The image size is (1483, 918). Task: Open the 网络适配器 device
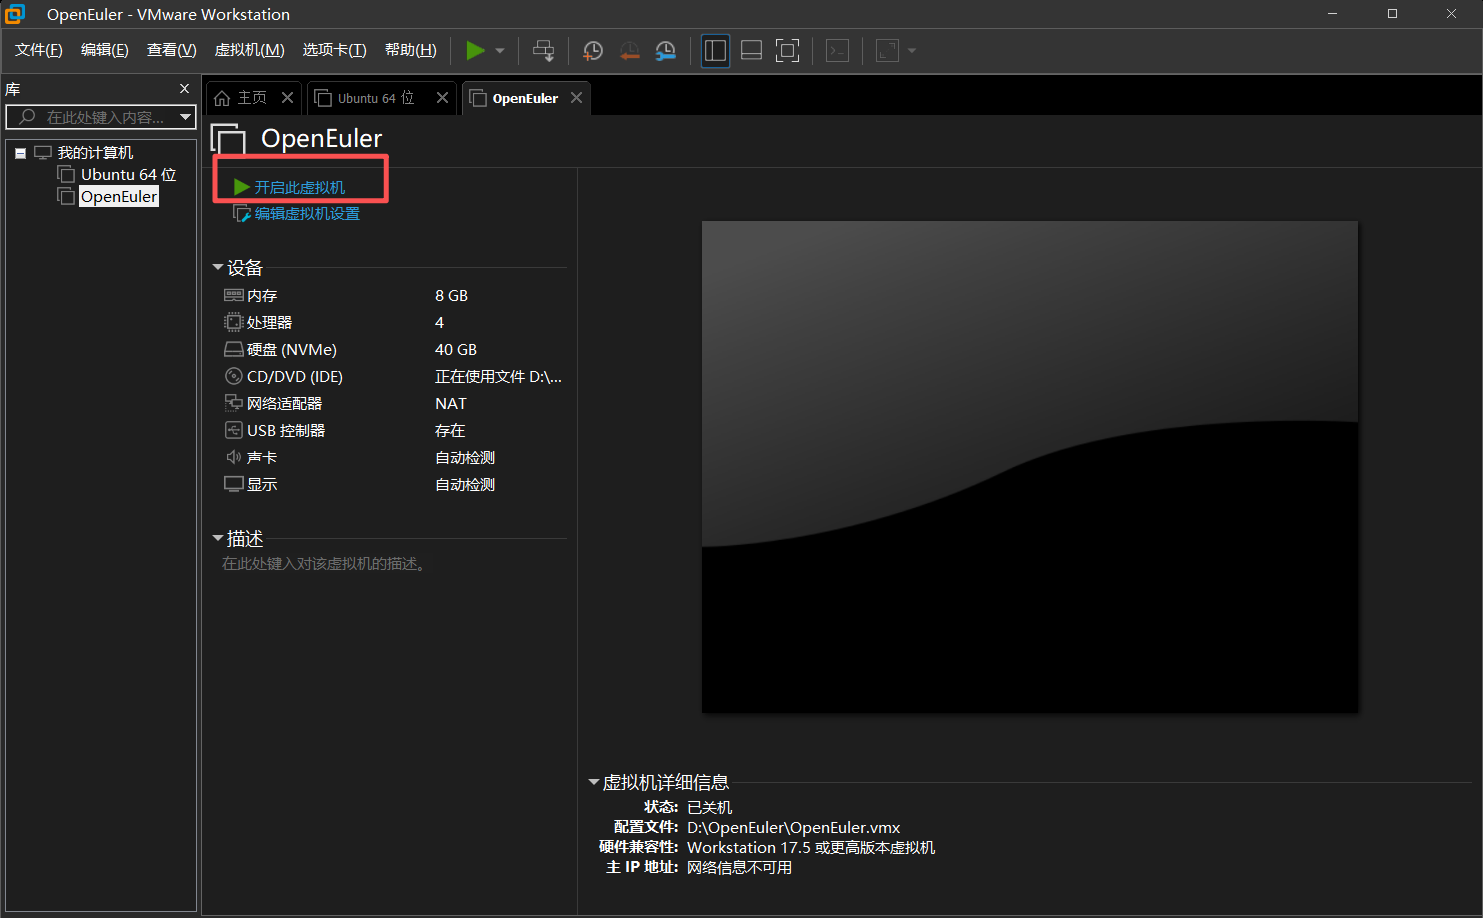284,404
